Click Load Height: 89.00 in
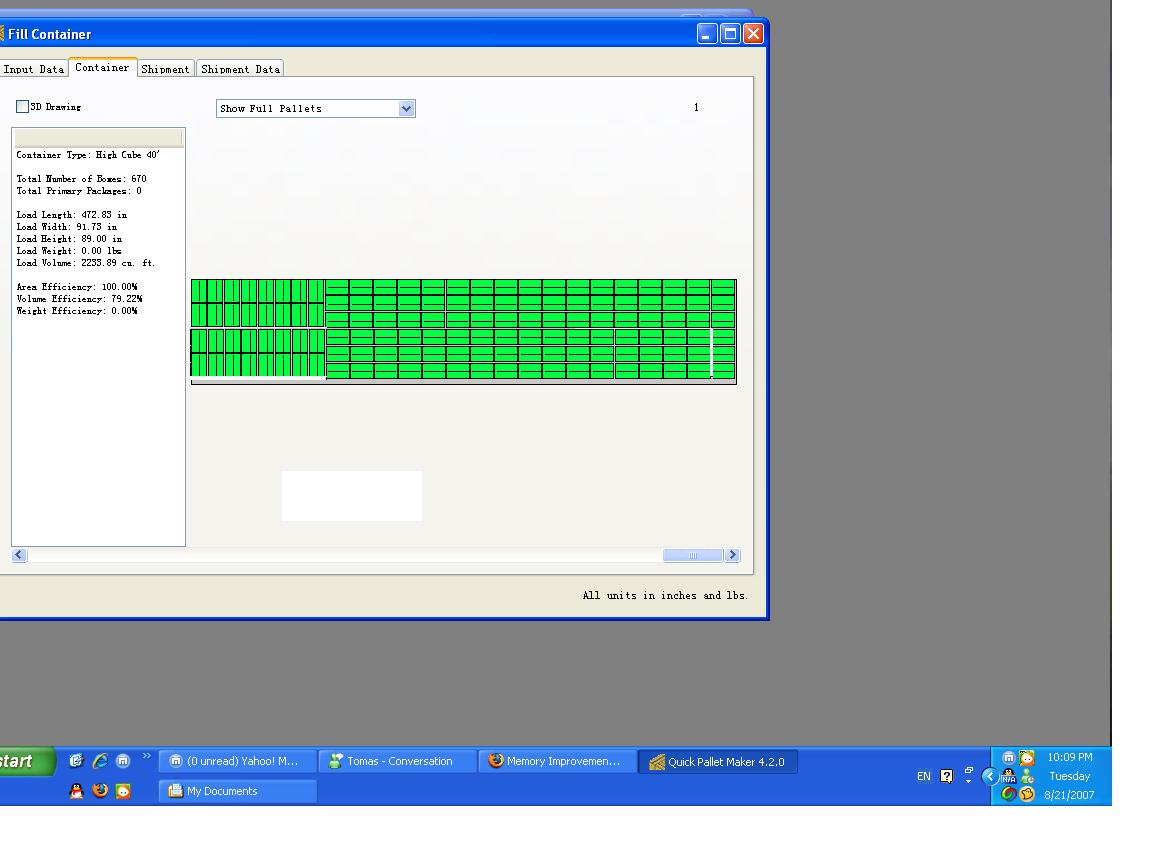The height and width of the screenshot is (864, 1152). click(70, 239)
